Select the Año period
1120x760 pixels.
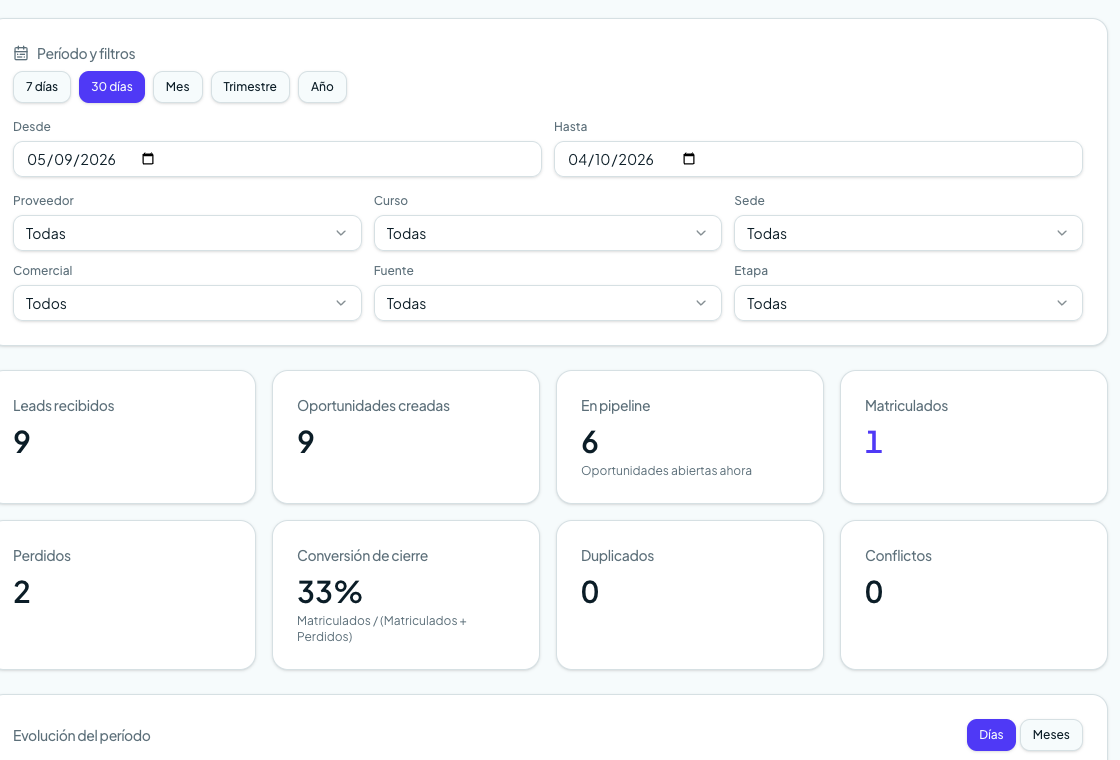point(322,87)
